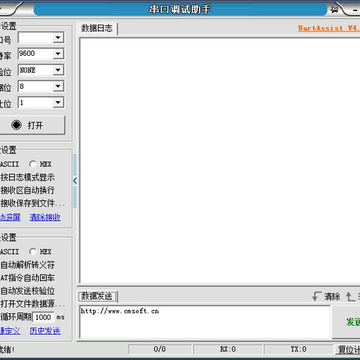Open the NONE parity dropdown
The width and height of the screenshot is (360, 360).
(58, 70)
